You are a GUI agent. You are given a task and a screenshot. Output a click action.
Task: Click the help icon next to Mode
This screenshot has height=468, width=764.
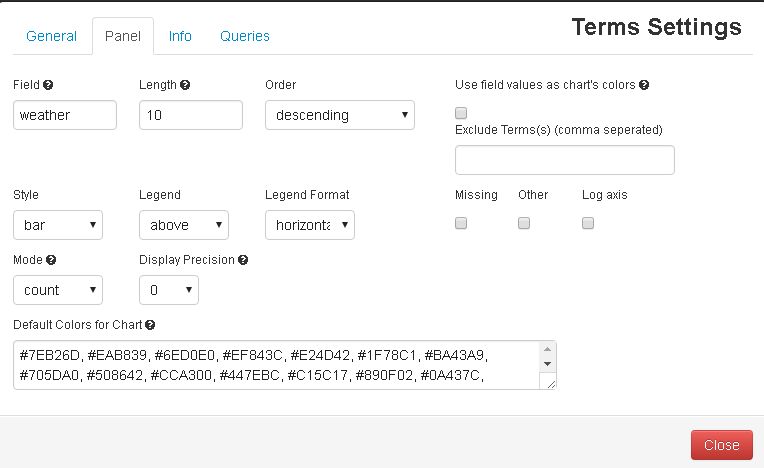[51, 260]
